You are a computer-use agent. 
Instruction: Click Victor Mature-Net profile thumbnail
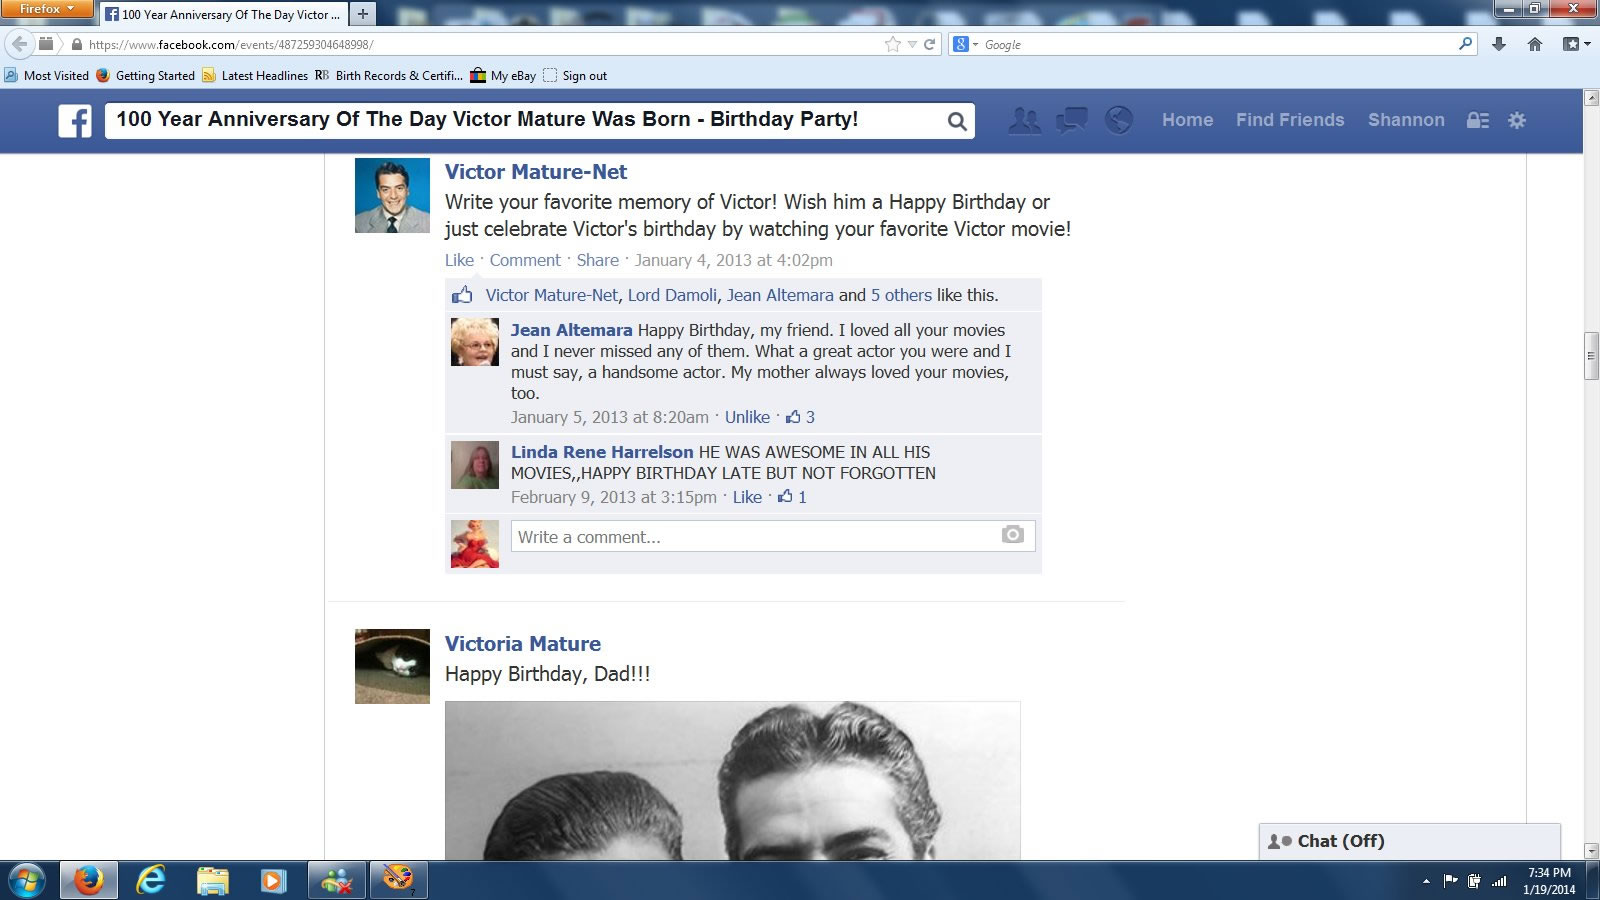pyautogui.click(x=392, y=195)
